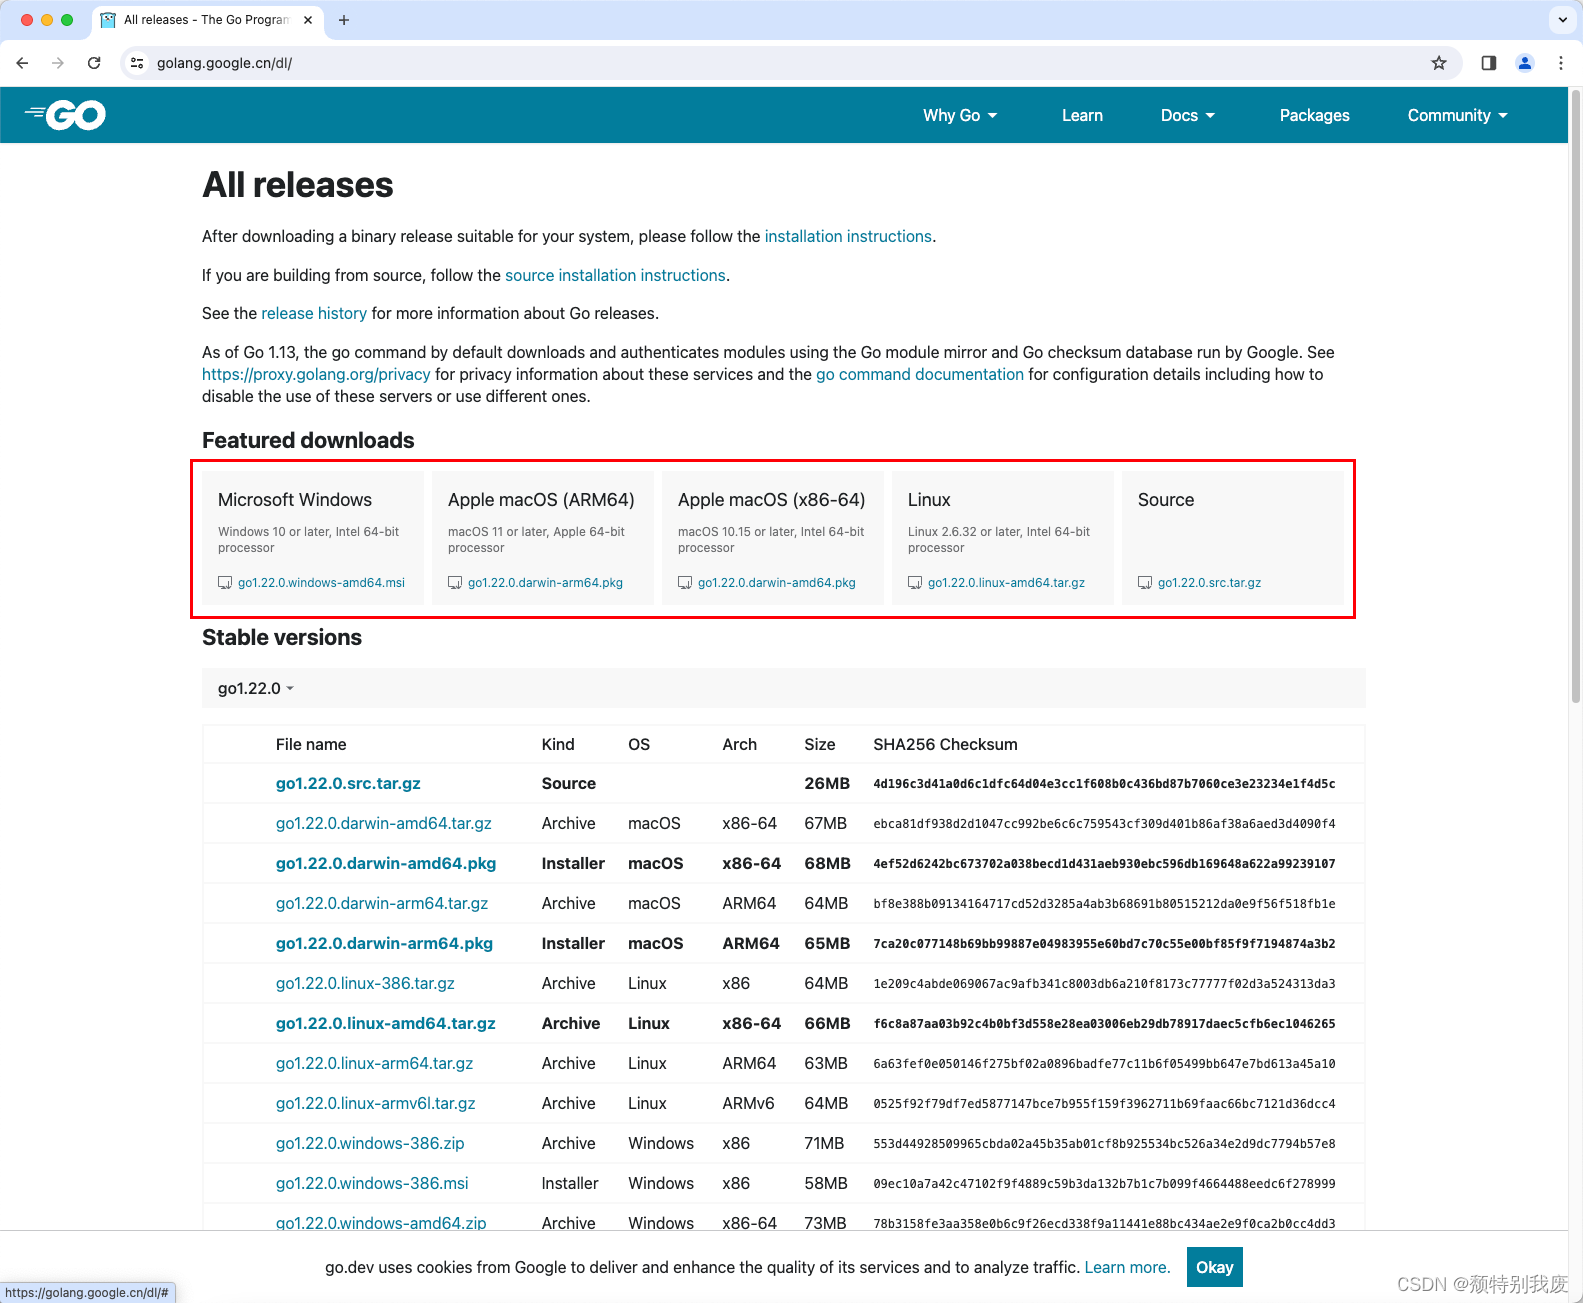The height and width of the screenshot is (1303, 1583).
Task: Open proxy.golang.org privacy link
Action: click(x=316, y=374)
